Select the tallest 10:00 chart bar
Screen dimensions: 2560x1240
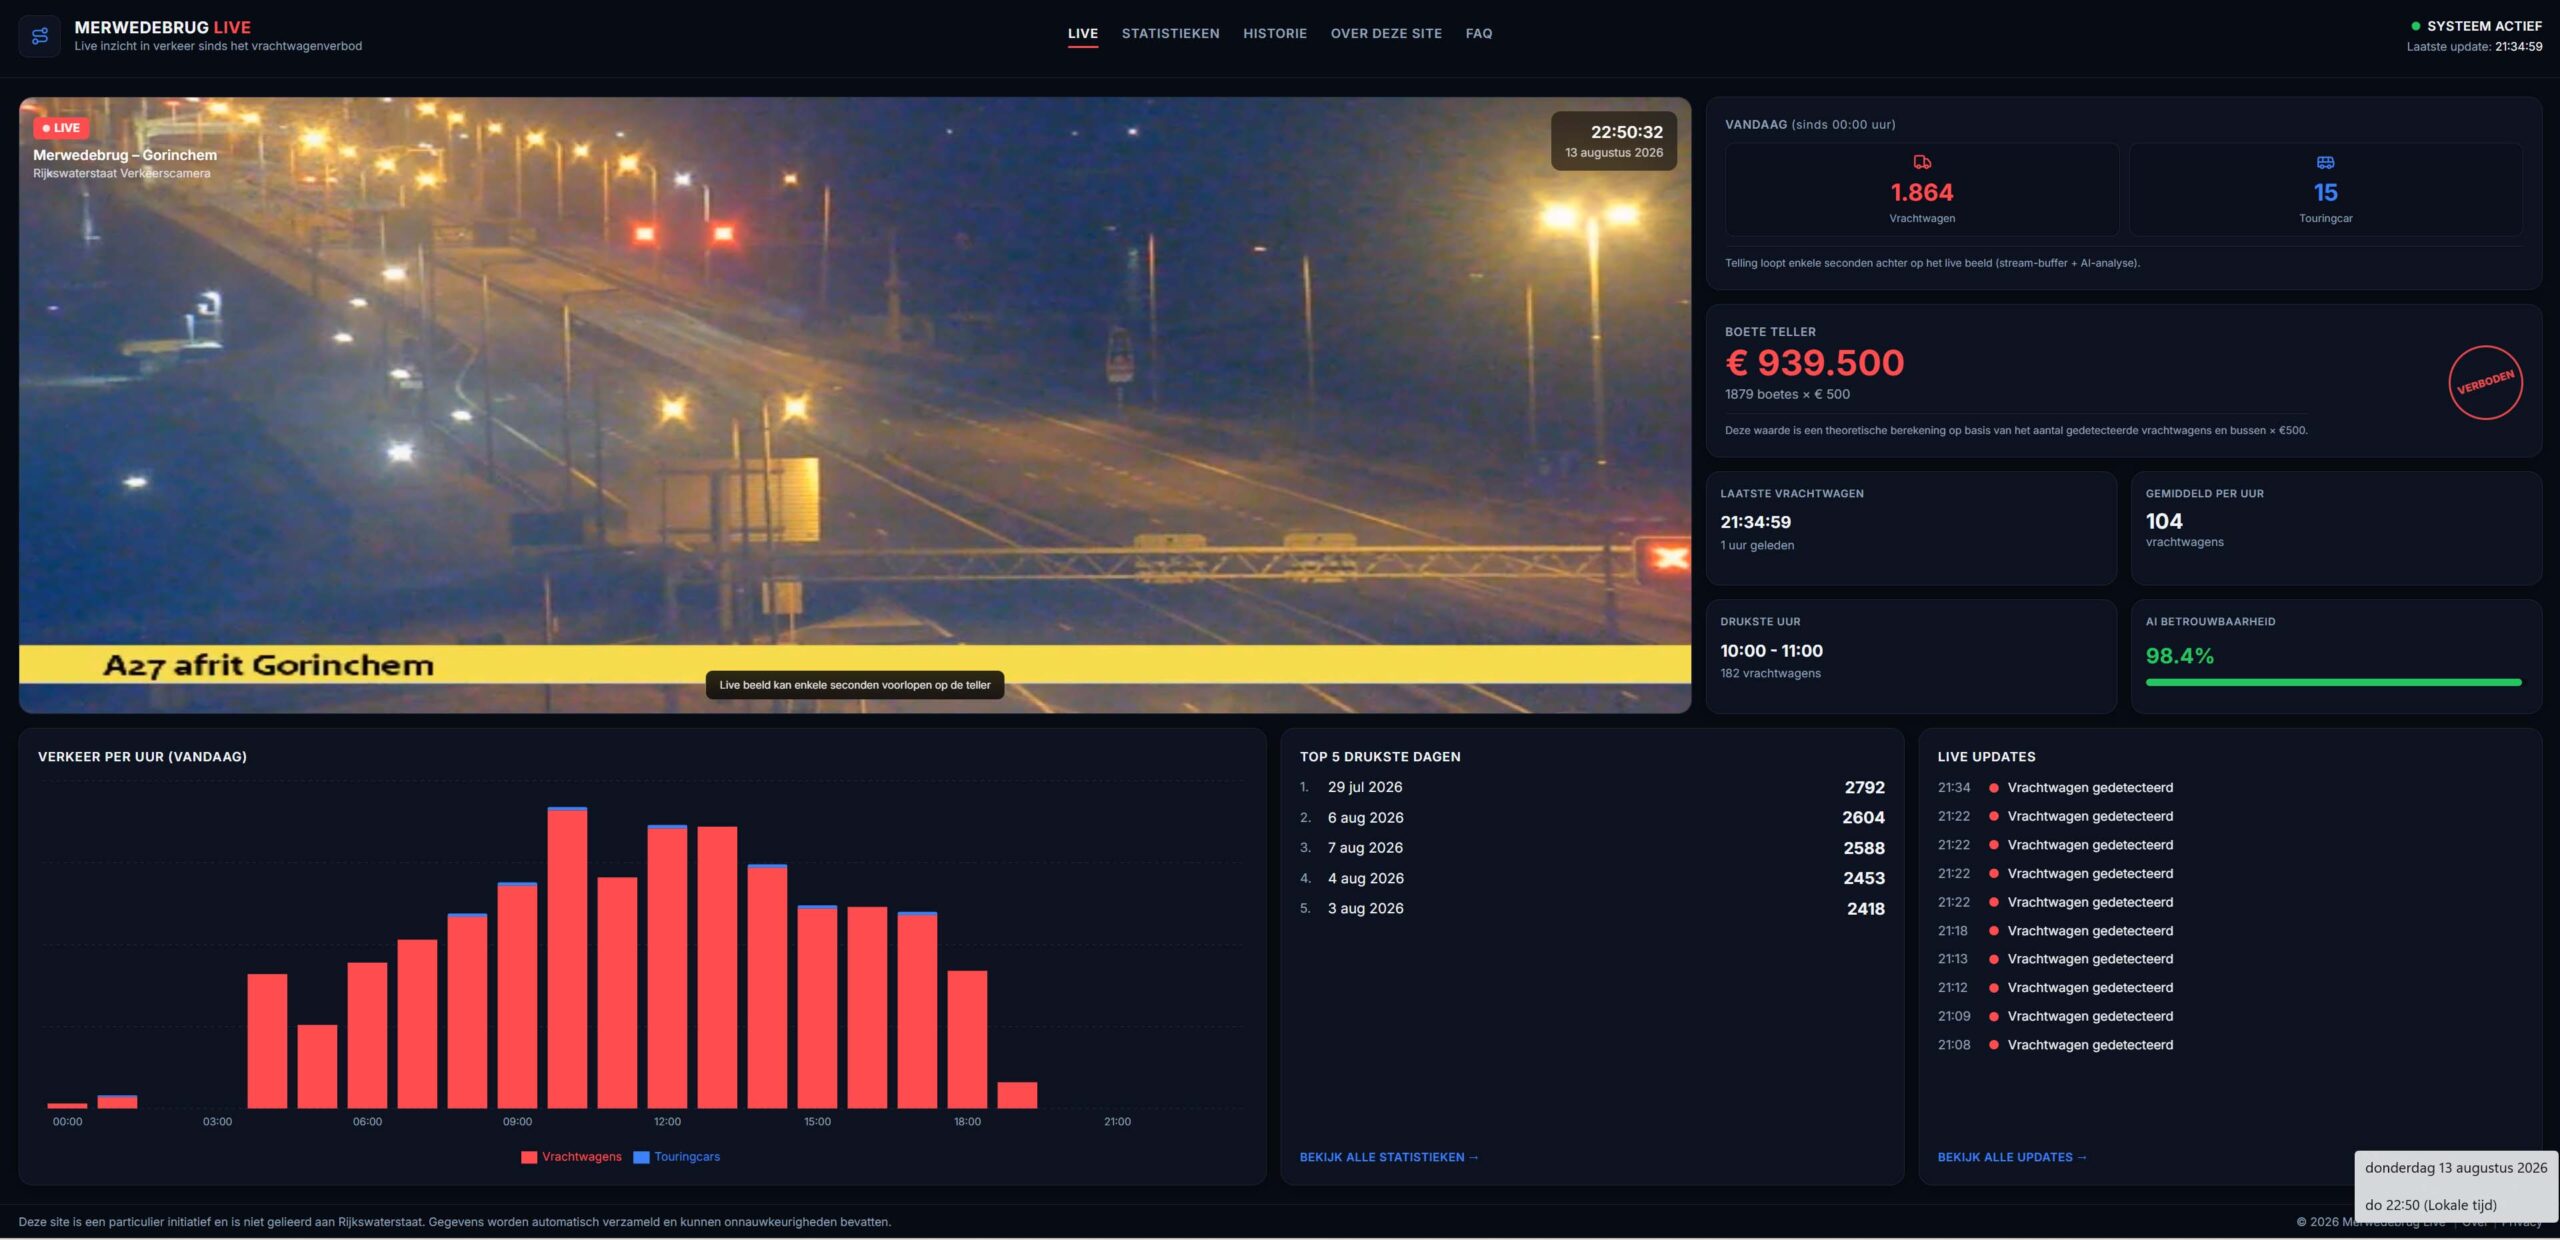[x=567, y=957]
